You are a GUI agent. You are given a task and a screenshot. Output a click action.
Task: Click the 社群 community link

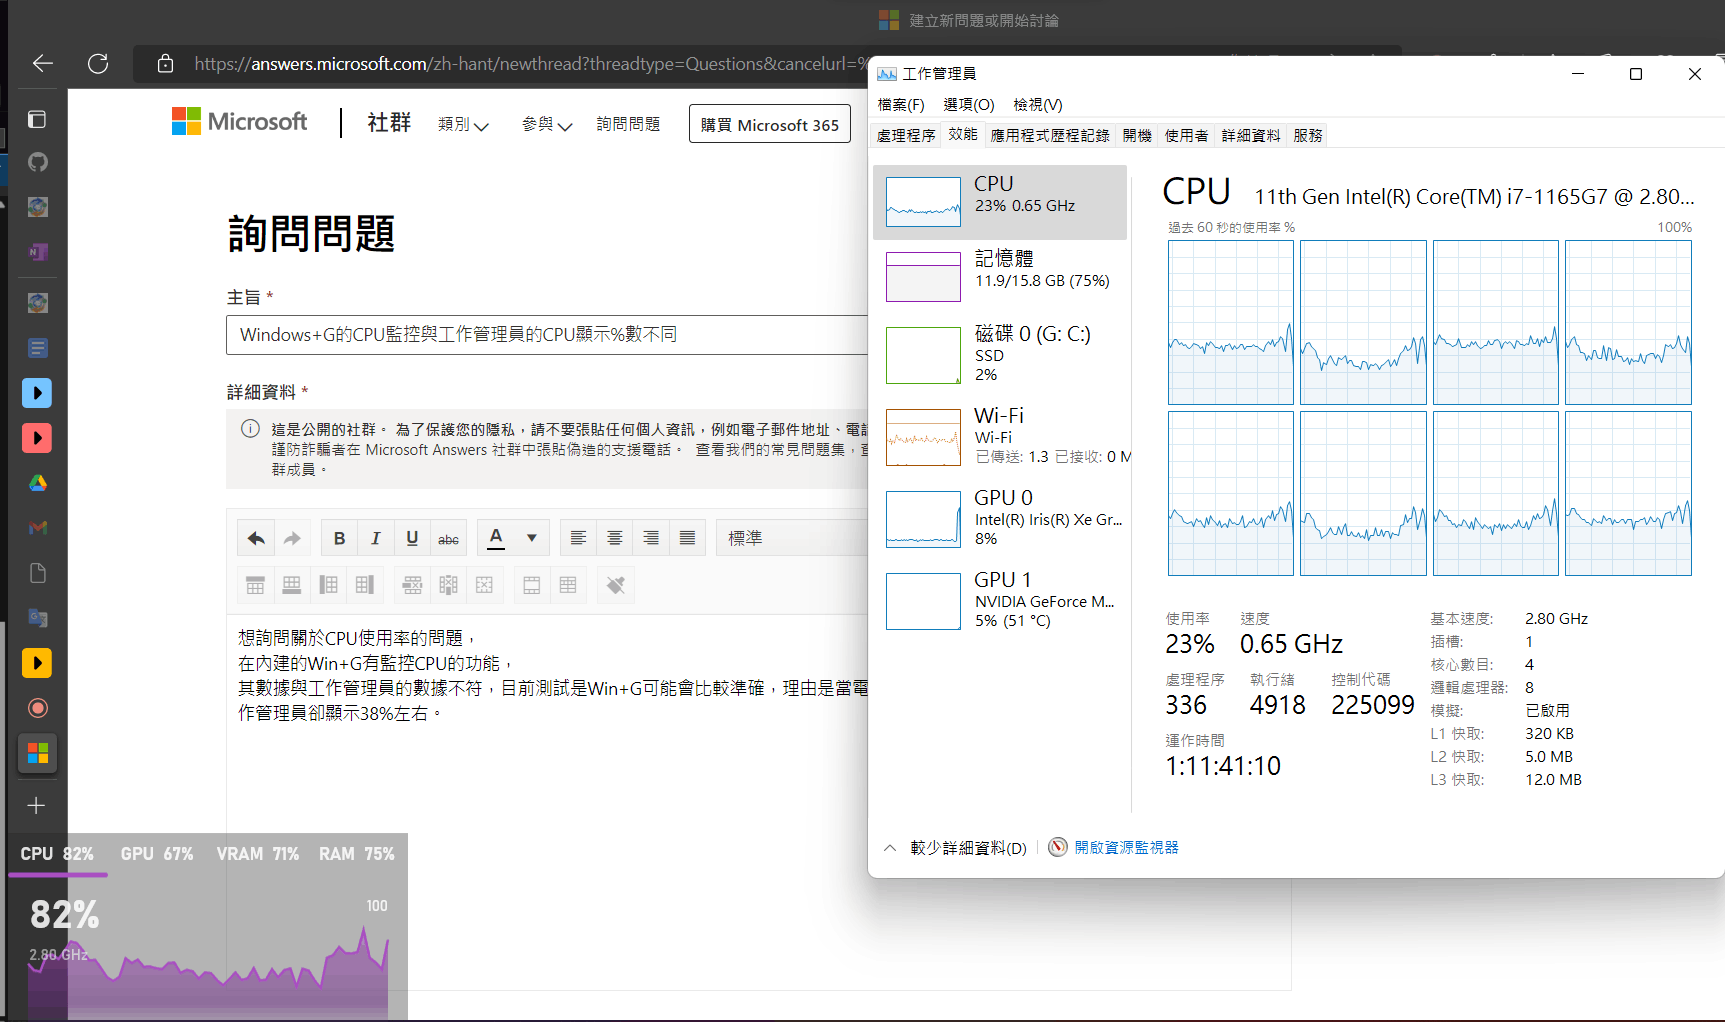pyautogui.click(x=389, y=123)
